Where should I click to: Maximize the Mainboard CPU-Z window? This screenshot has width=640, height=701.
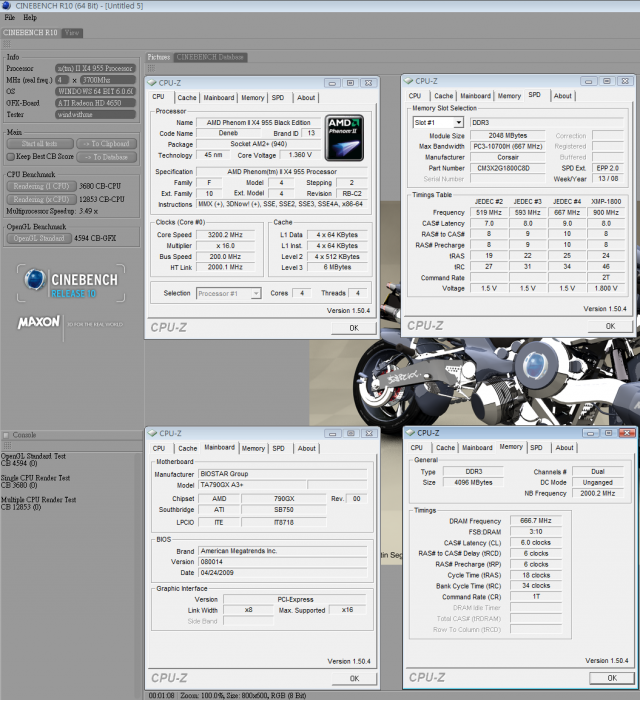click(x=351, y=434)
